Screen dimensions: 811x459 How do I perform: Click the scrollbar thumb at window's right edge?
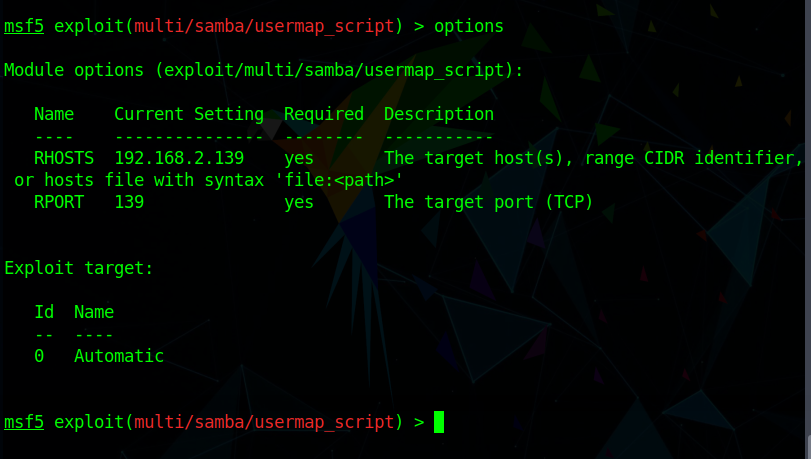pos(808,446)
